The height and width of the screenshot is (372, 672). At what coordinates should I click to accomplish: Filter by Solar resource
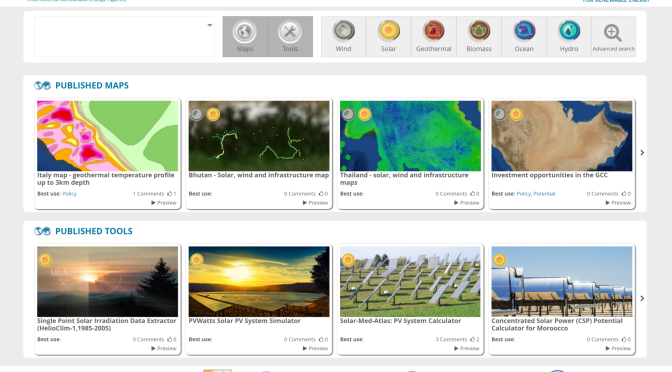[x=389, y=36]
